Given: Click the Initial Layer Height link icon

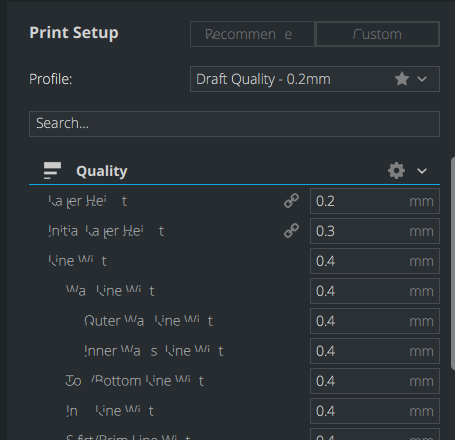Looking at the screenshot, I should [291, 231].
